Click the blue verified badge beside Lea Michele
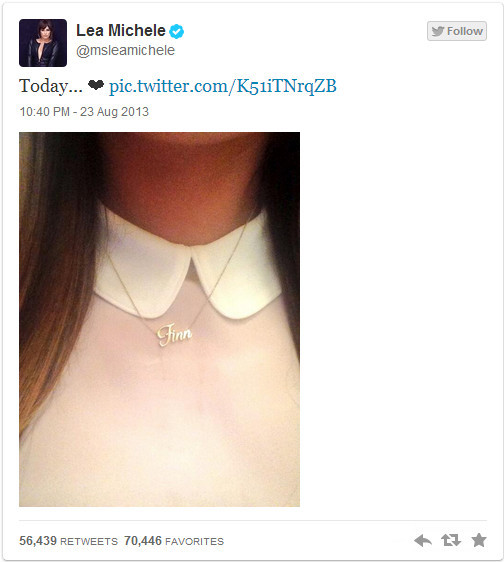 click(x=176, y=32)
